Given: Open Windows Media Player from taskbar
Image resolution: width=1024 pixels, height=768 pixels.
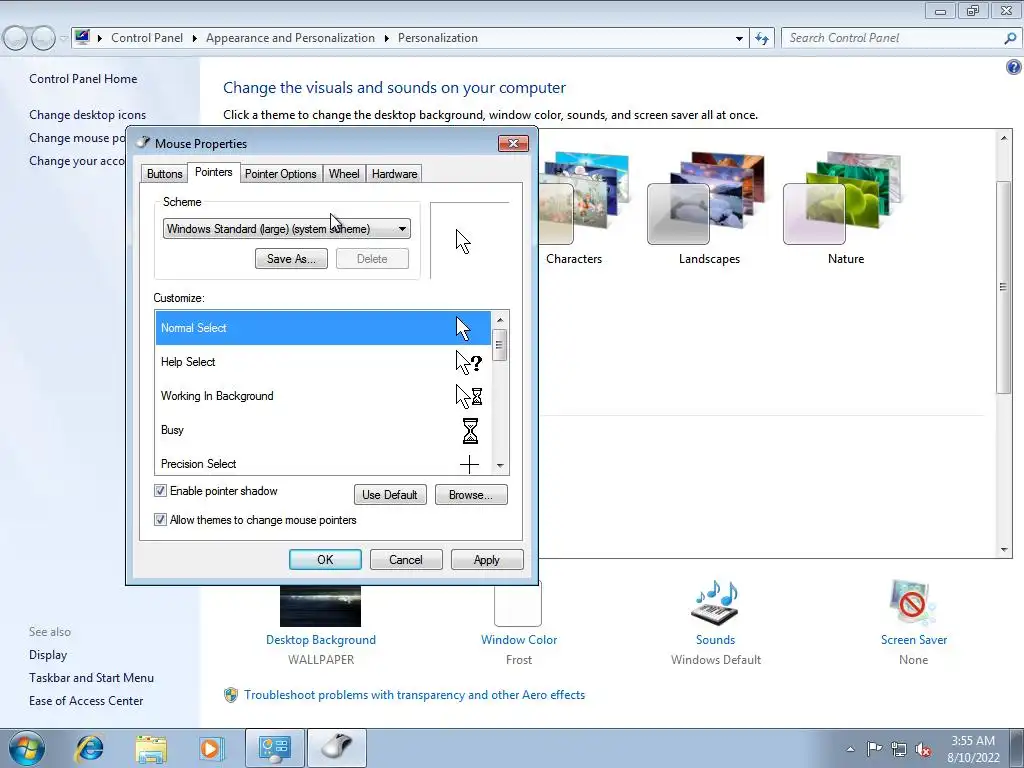Looking at the screenshot, I should (x=211, y=748).
